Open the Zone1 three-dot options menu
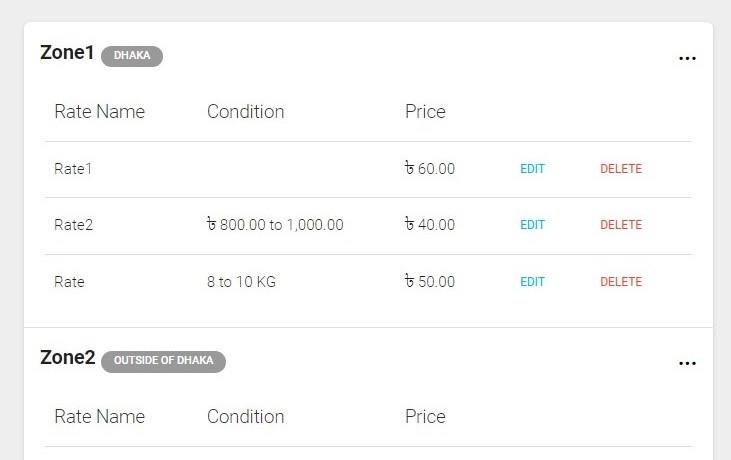 point(687,58)
